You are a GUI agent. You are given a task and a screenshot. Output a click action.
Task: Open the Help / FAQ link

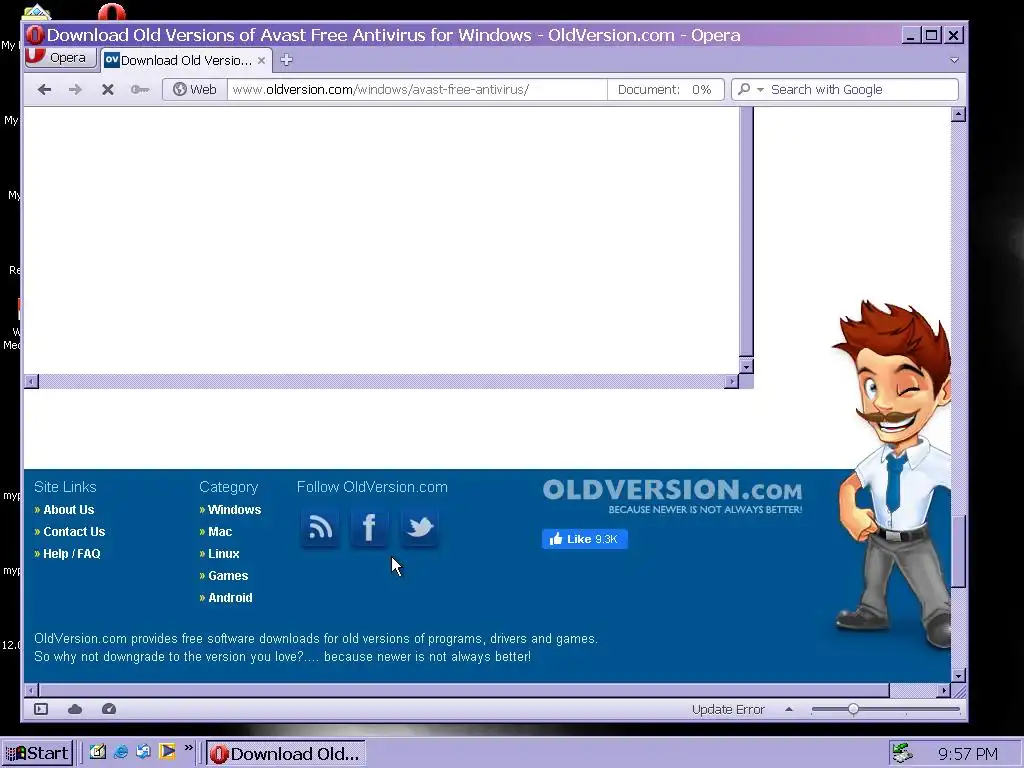tap(72, 554)
